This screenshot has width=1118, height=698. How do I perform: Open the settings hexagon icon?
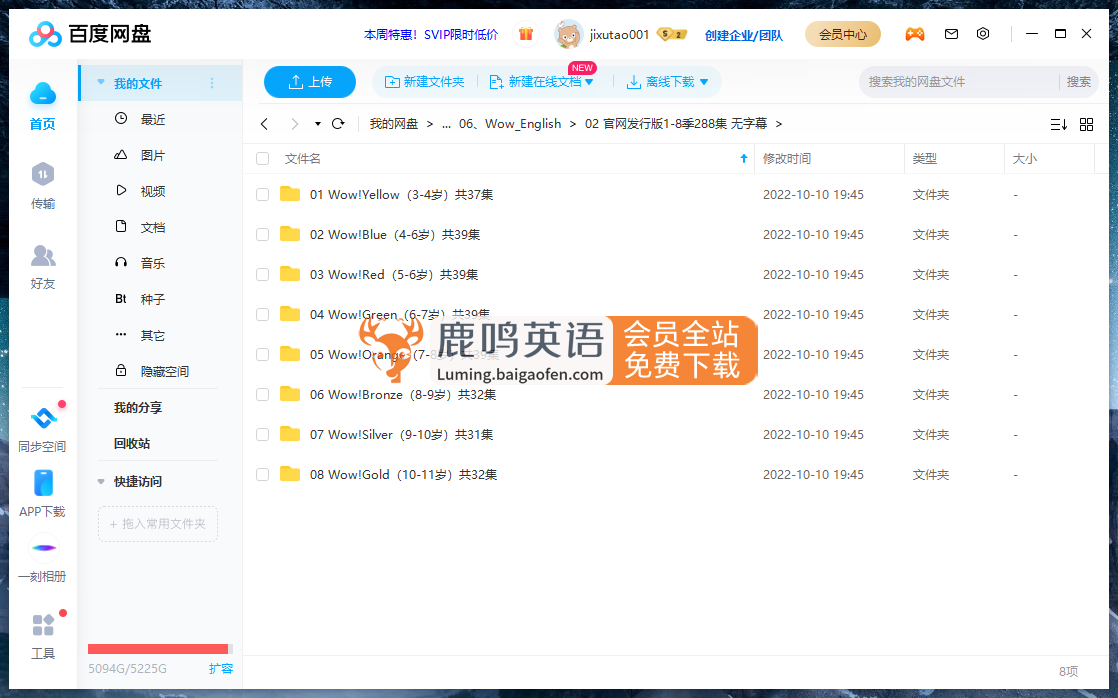[x=983, y=34]
